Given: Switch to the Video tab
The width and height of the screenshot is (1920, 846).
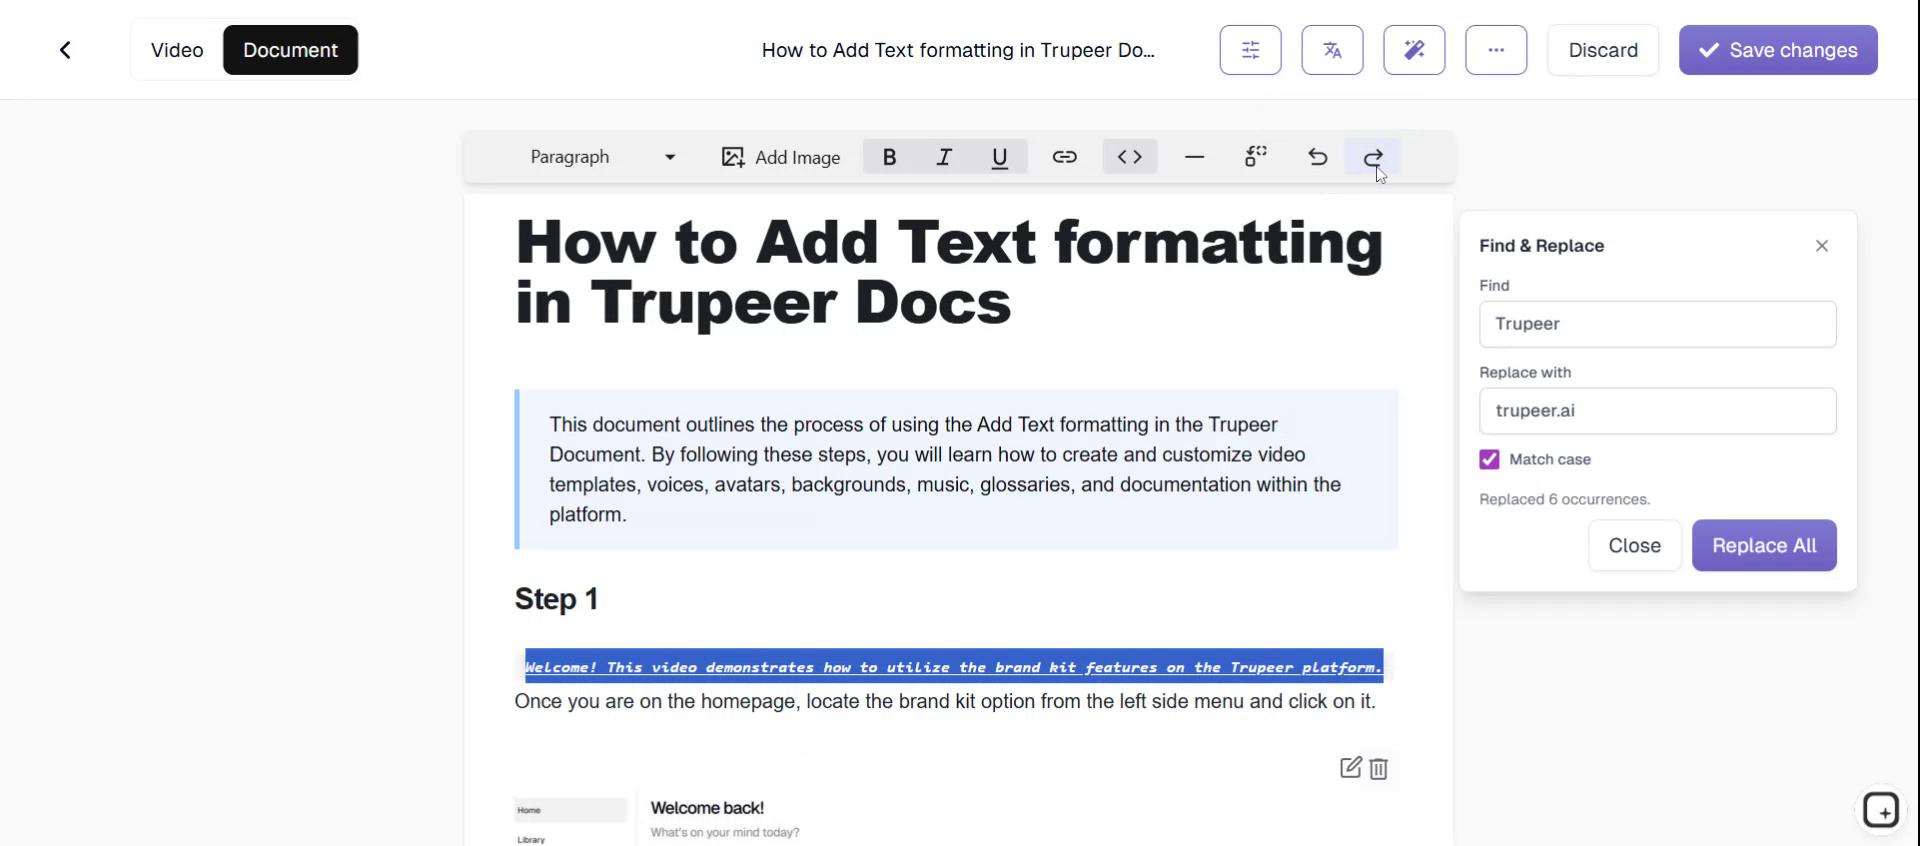Looking at the screenshot, I should pyautogui.click(x=177, y=50).
